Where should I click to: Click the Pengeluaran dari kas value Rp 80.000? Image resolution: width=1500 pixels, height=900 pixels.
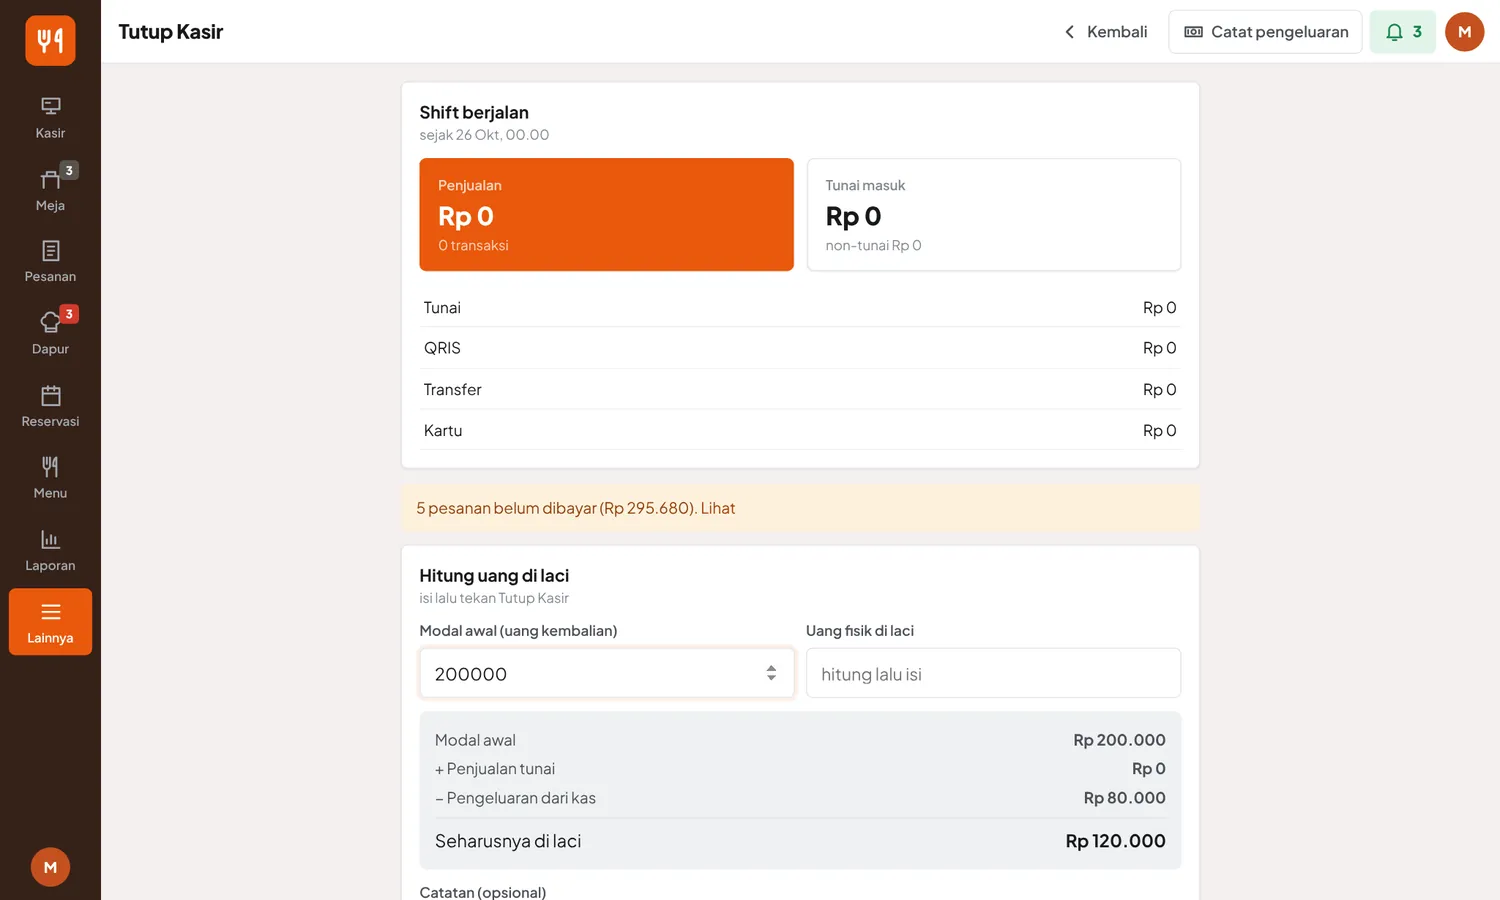click(1124, 798)
